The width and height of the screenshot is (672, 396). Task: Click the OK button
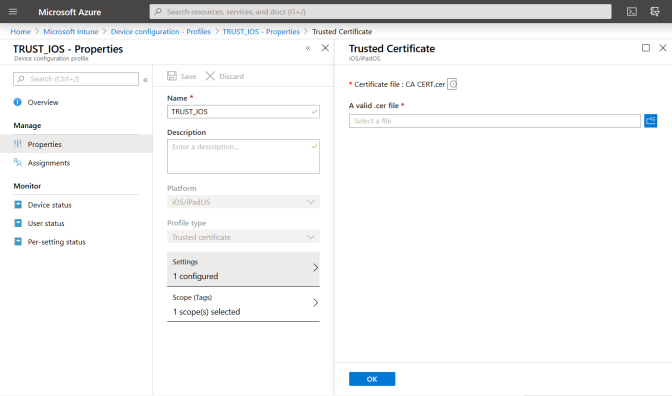point(372,379)
